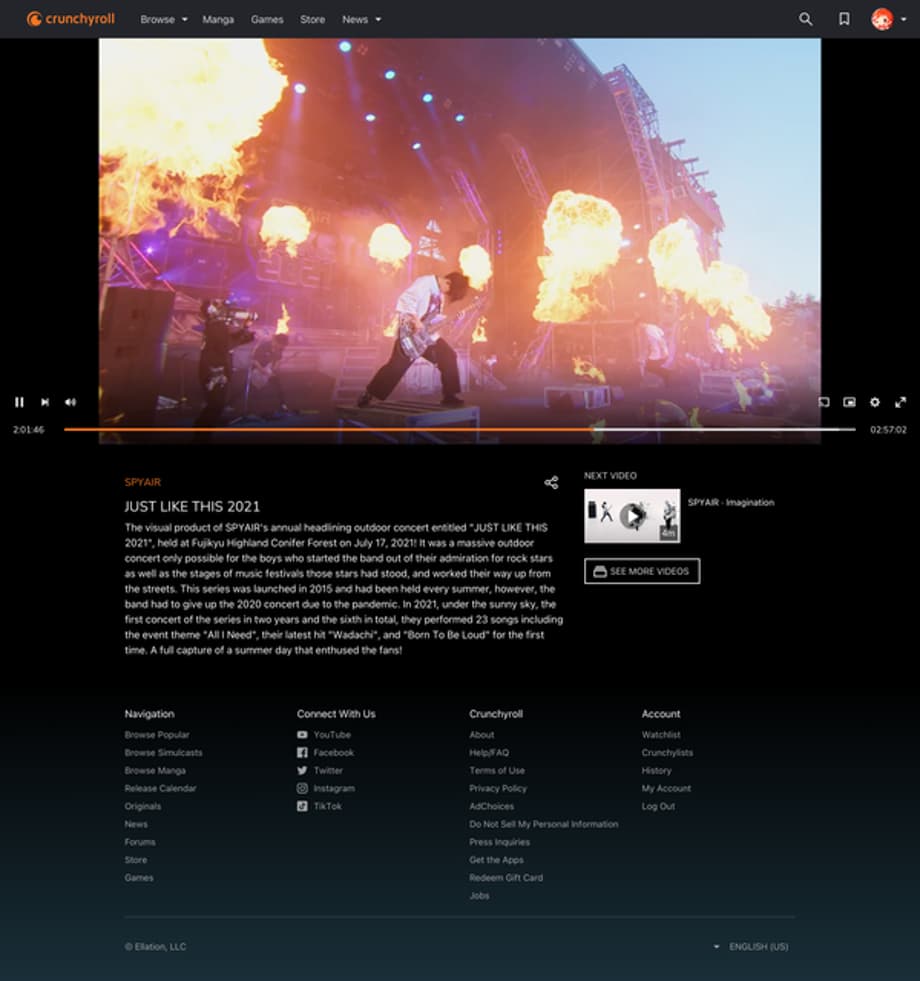Open the user avatar account menu
920x981 pixels.
(x=888, y=19)
